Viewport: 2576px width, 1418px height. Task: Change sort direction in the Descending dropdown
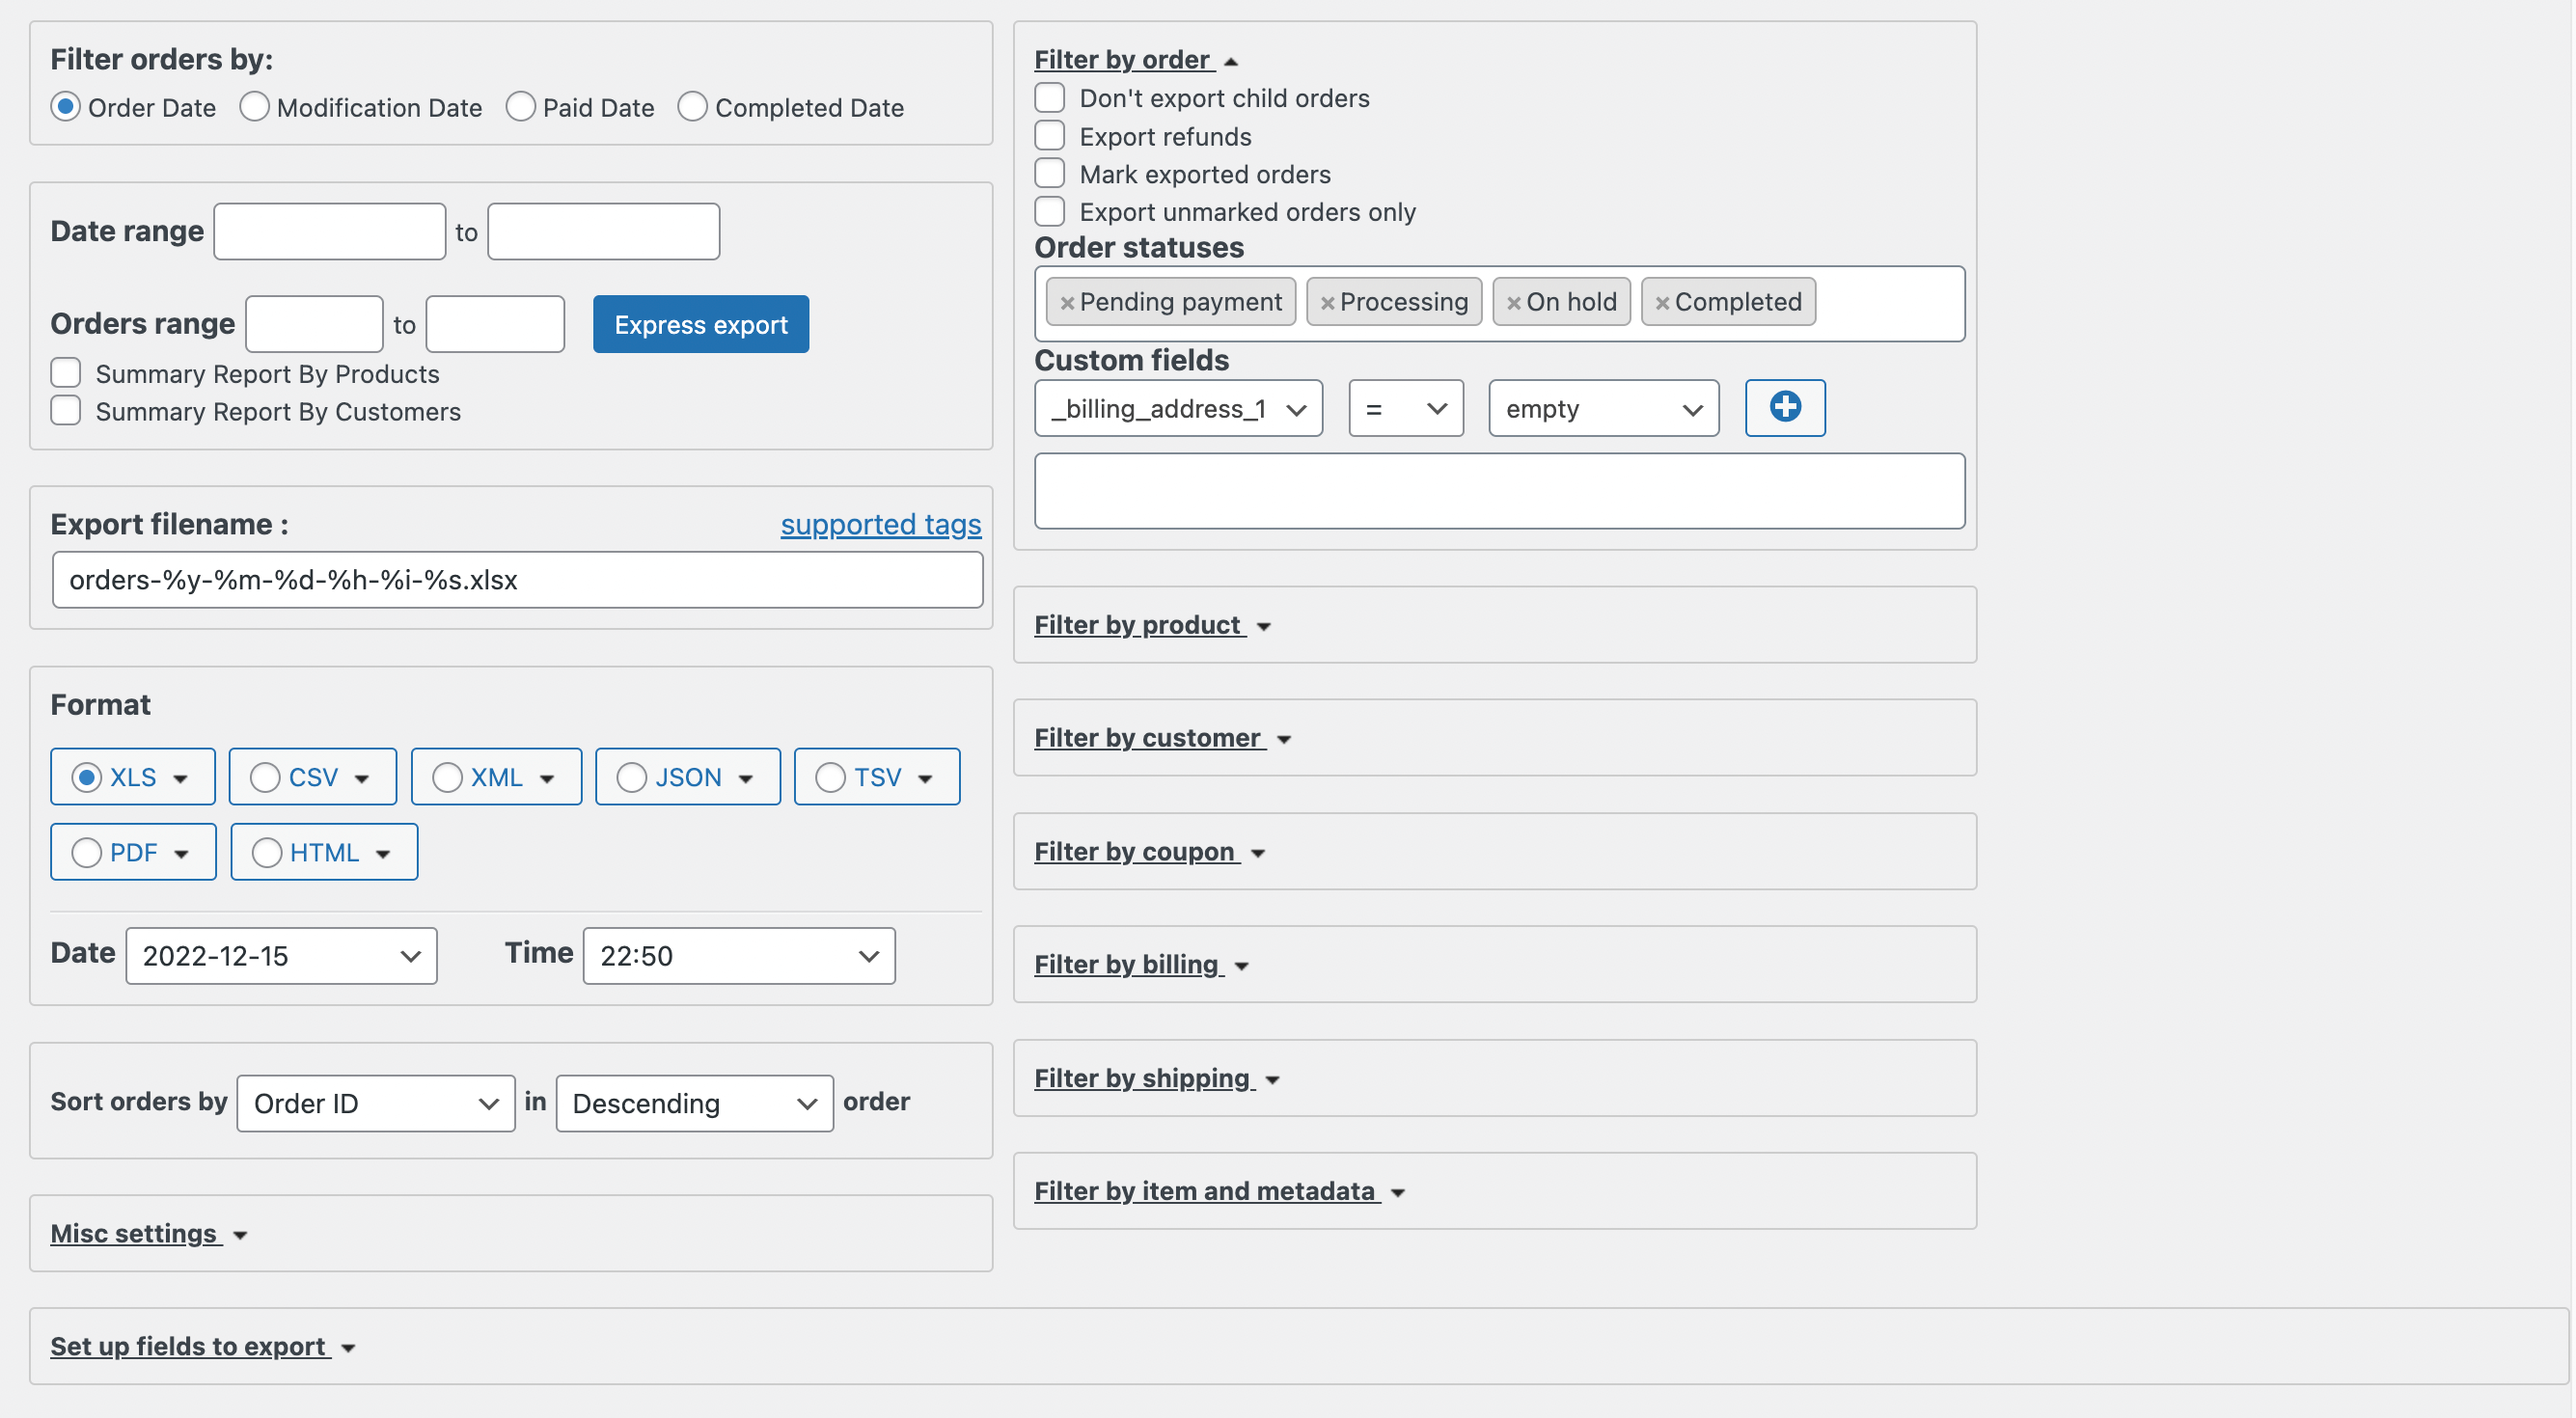[694, 1103]
